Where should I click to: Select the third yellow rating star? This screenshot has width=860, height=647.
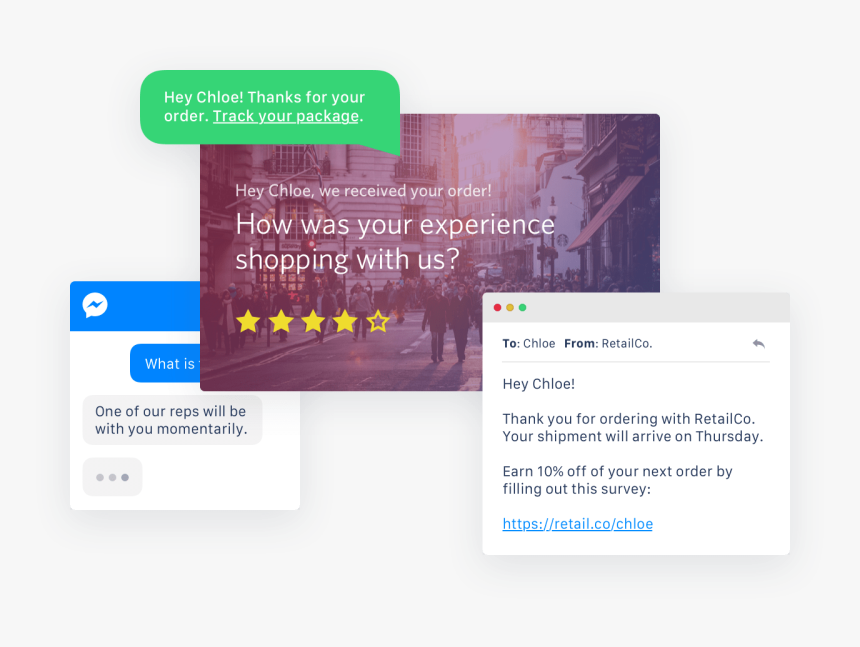313,321
